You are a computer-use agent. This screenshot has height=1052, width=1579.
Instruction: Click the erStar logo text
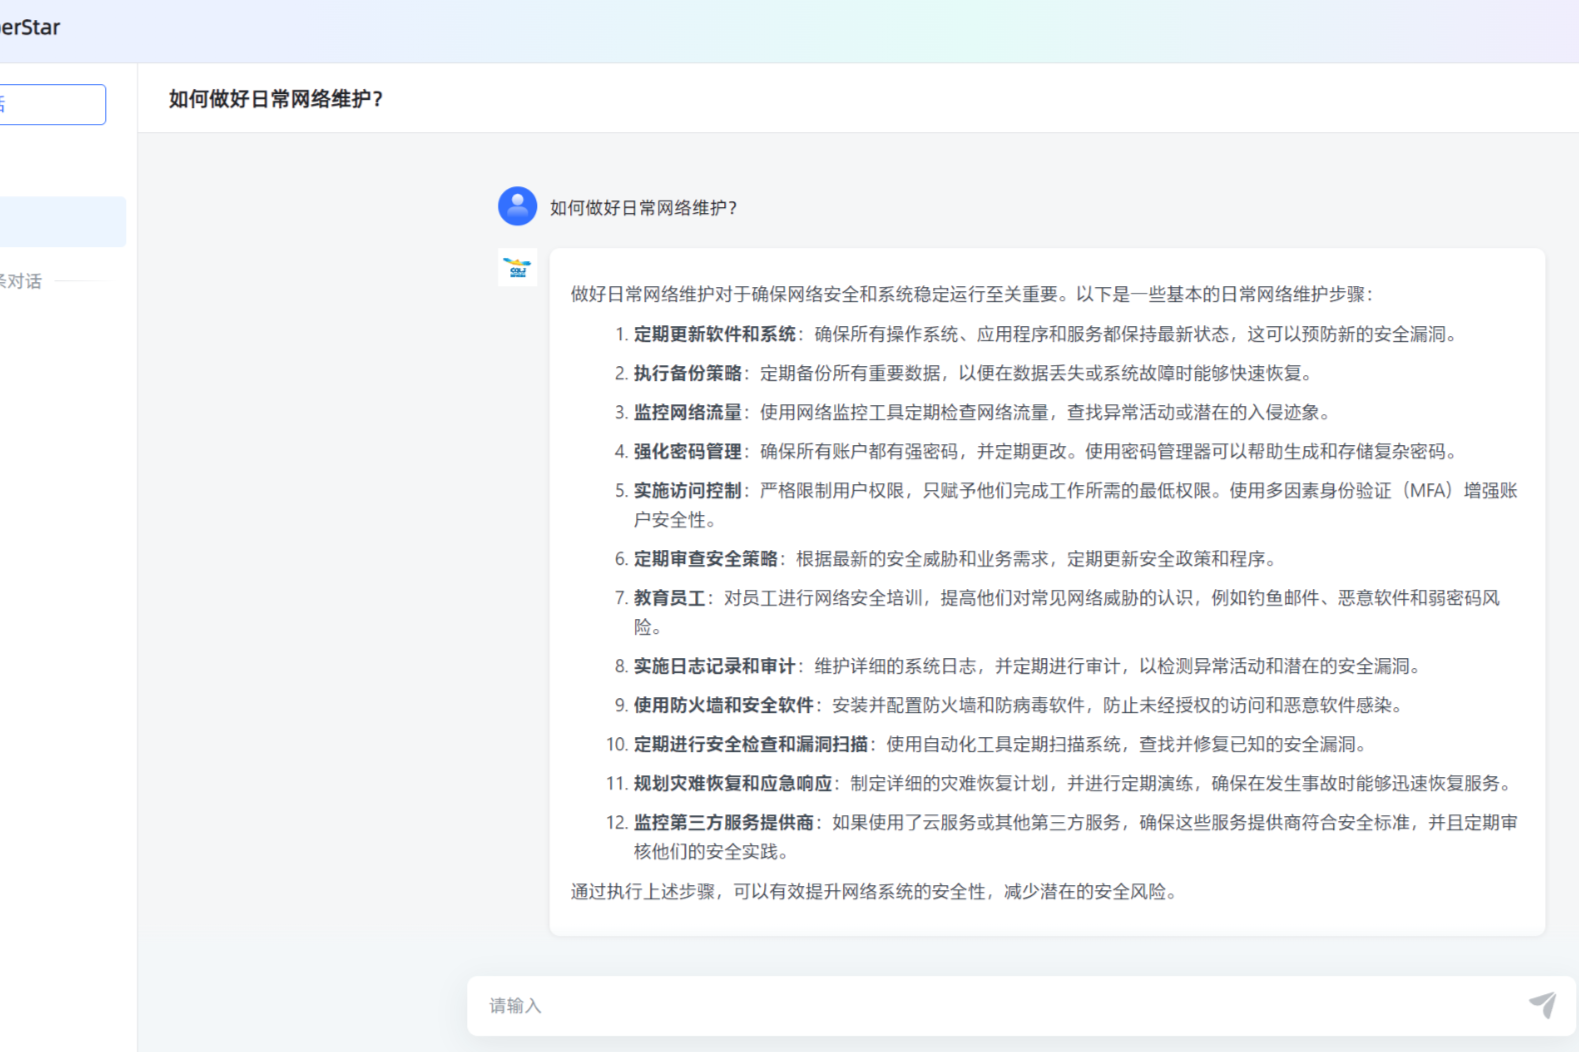click(30, 27)
